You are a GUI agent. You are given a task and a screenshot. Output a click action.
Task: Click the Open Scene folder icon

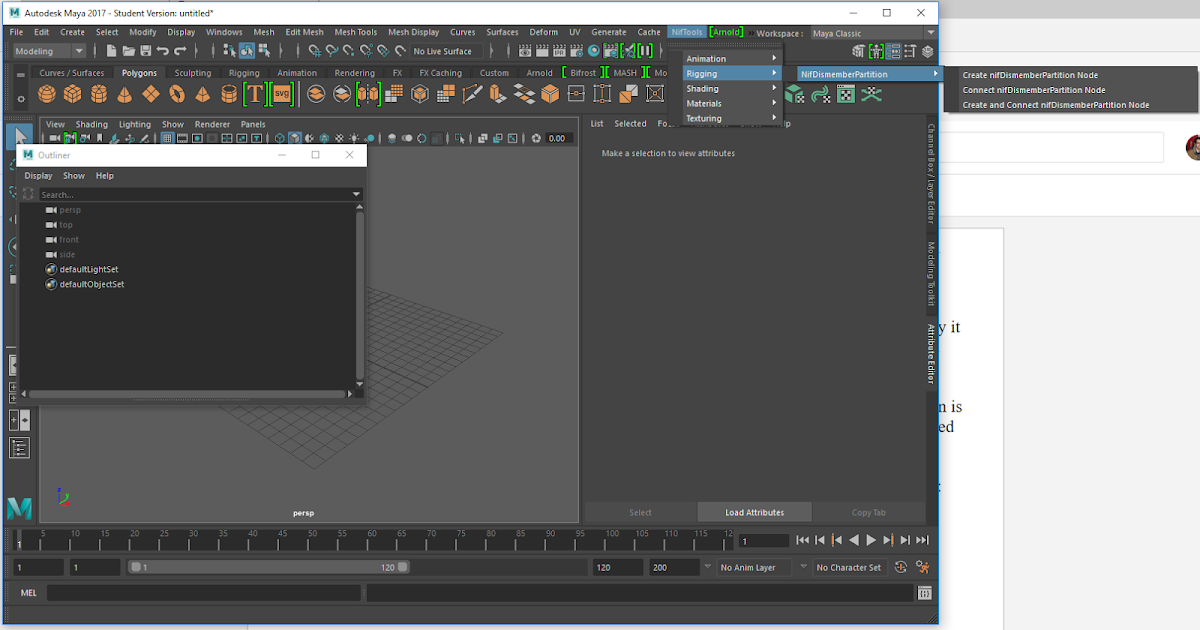(129, 51)
